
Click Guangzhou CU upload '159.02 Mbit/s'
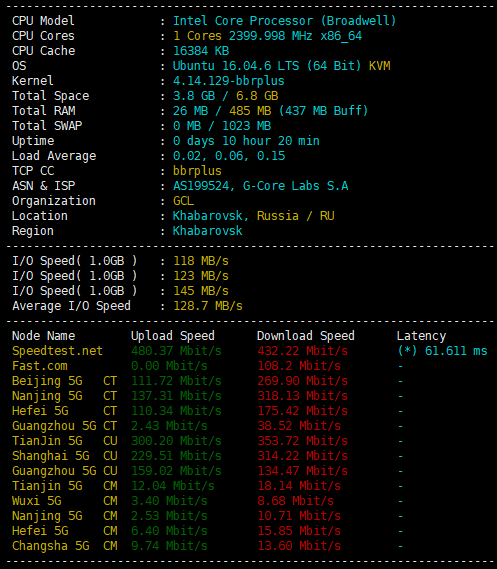(x=176, y=471)
